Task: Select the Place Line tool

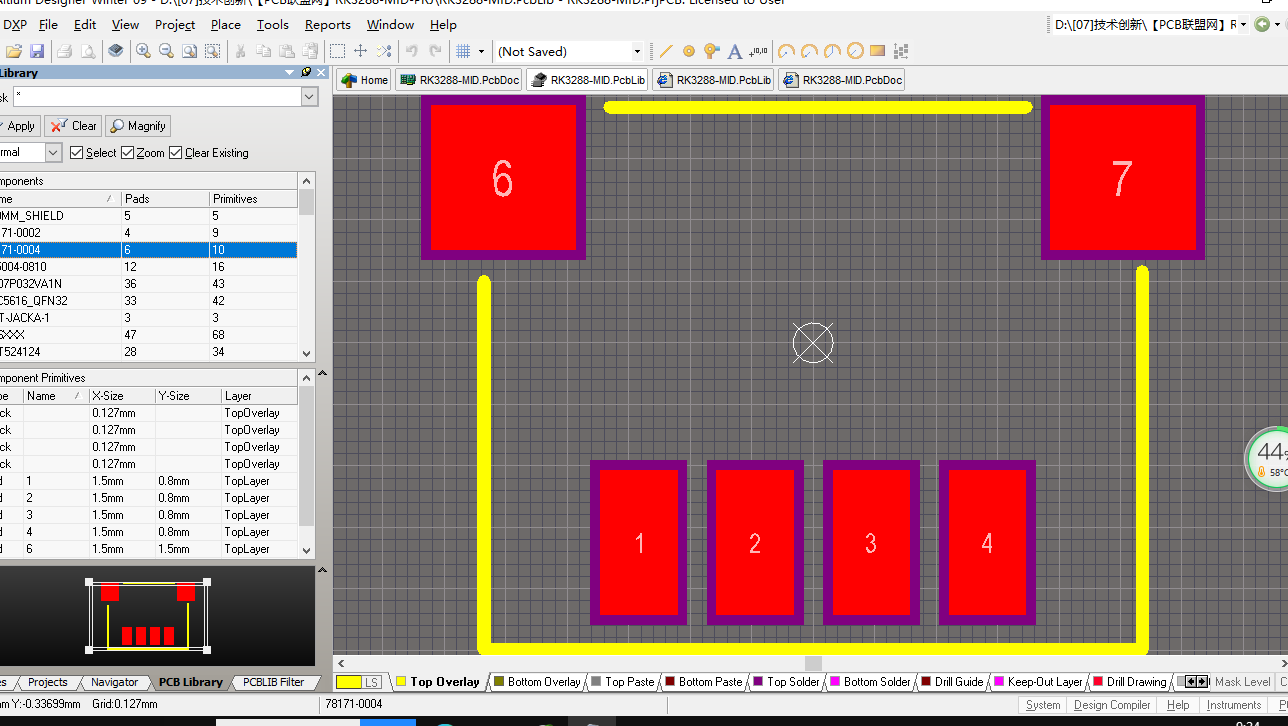Action: tap(666, 51)
